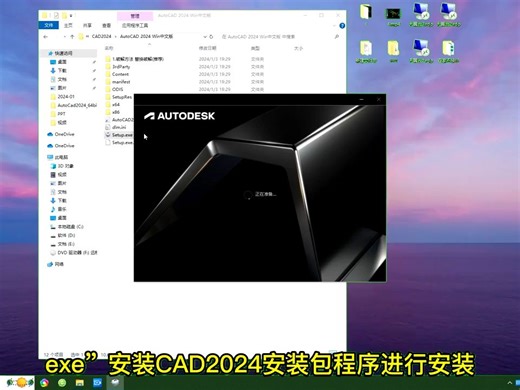The height and width of the screenshot is (390, 520).
Task: Switch to the 主页 ribbon tab
Action: tap(68, 25)
